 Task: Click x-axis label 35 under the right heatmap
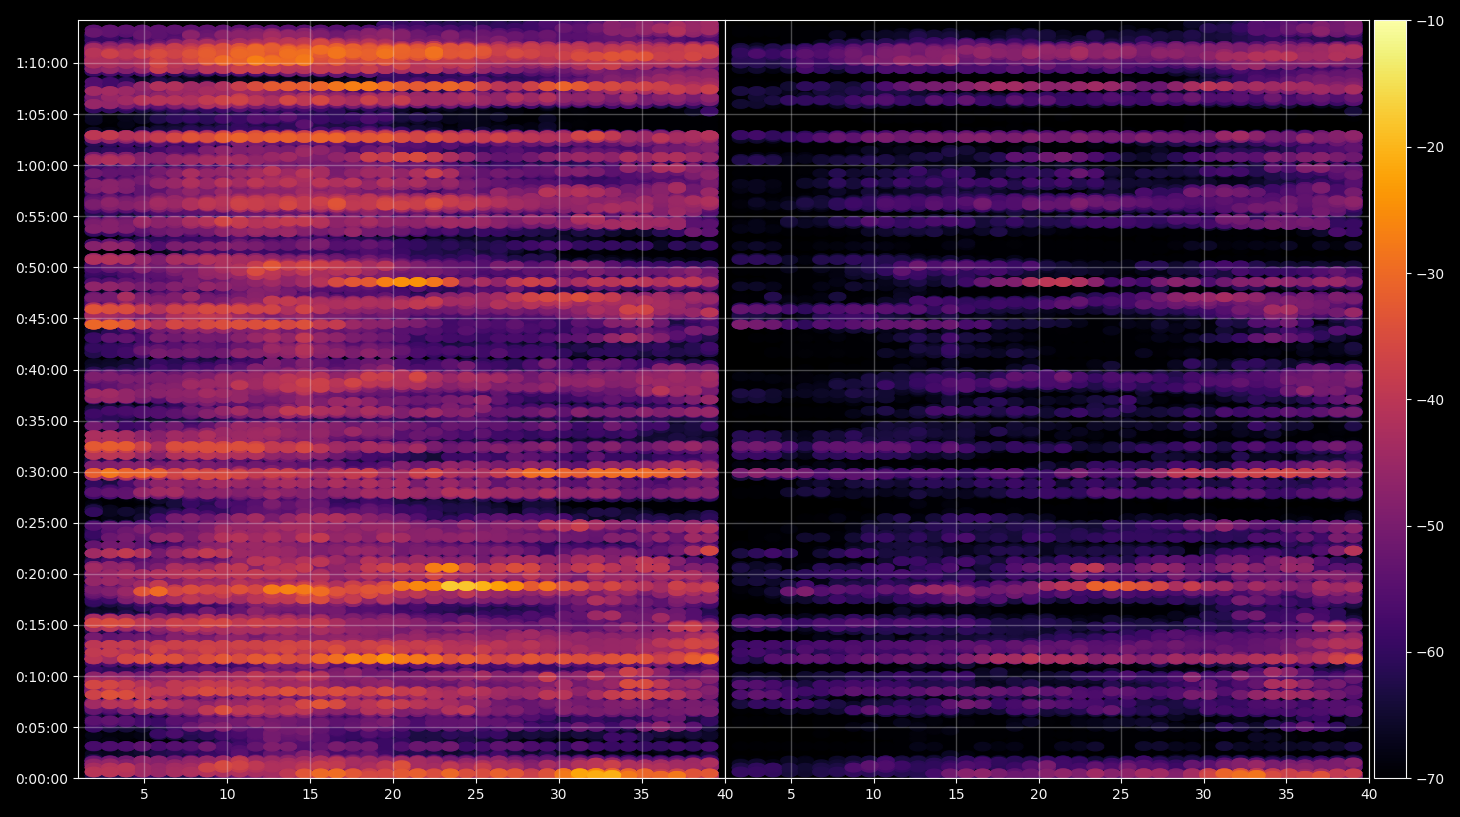point(1286,795)
